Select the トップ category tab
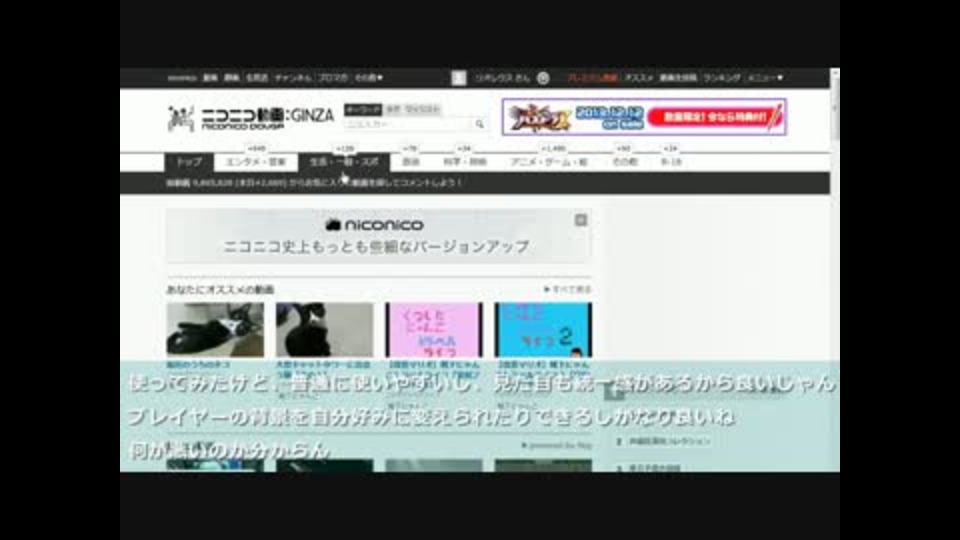960x540 pixels. click(189, 162)
